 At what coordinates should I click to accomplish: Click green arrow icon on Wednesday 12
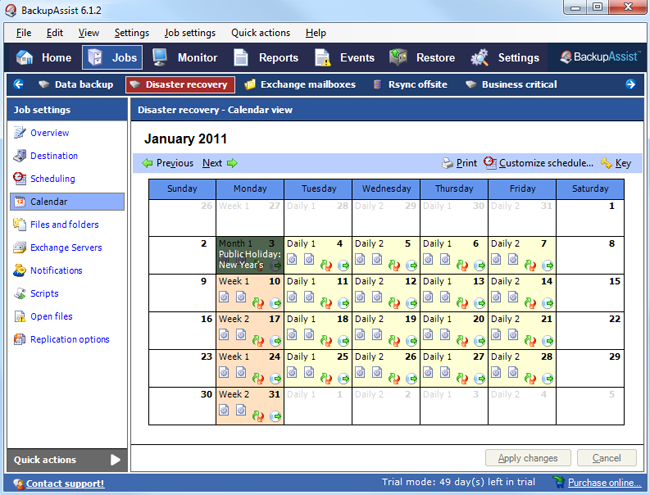(411, 303)
